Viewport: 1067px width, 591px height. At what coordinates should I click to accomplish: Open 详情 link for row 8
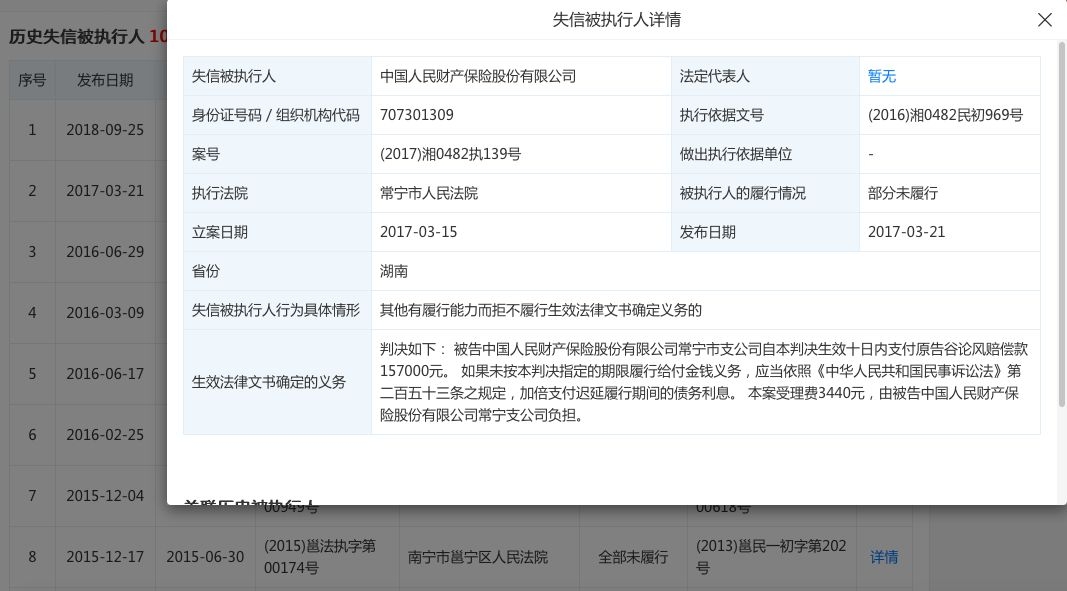(x=883, y=557)
